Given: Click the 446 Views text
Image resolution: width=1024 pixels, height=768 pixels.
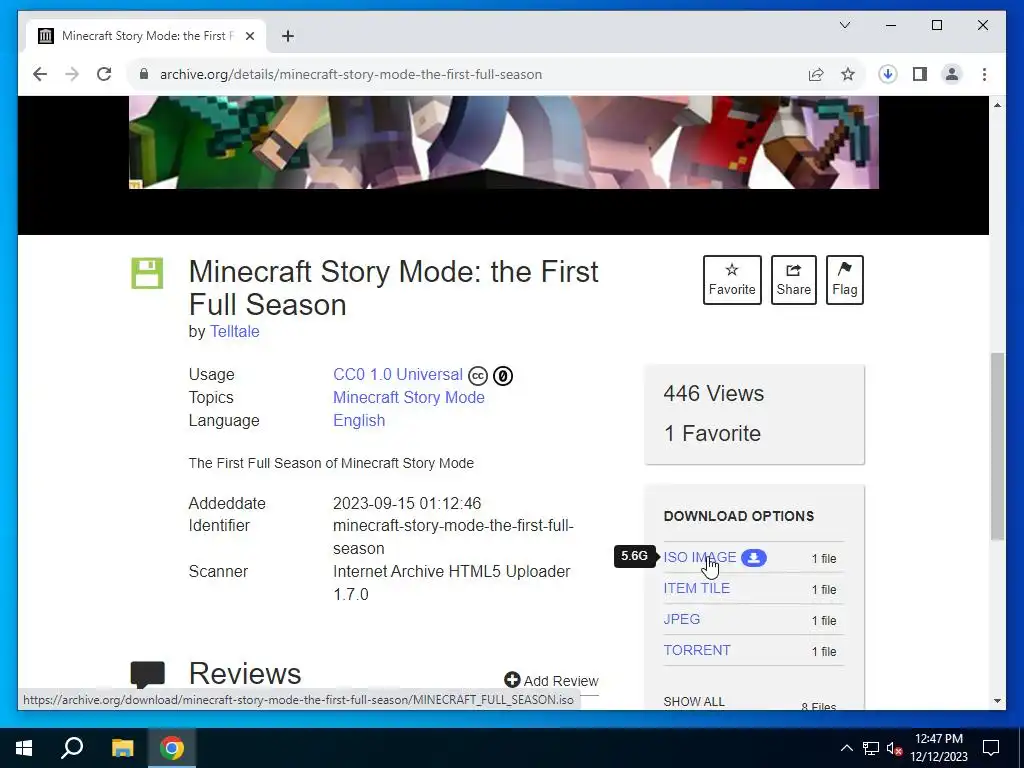Looking at the screenshot, I should 714,393.
